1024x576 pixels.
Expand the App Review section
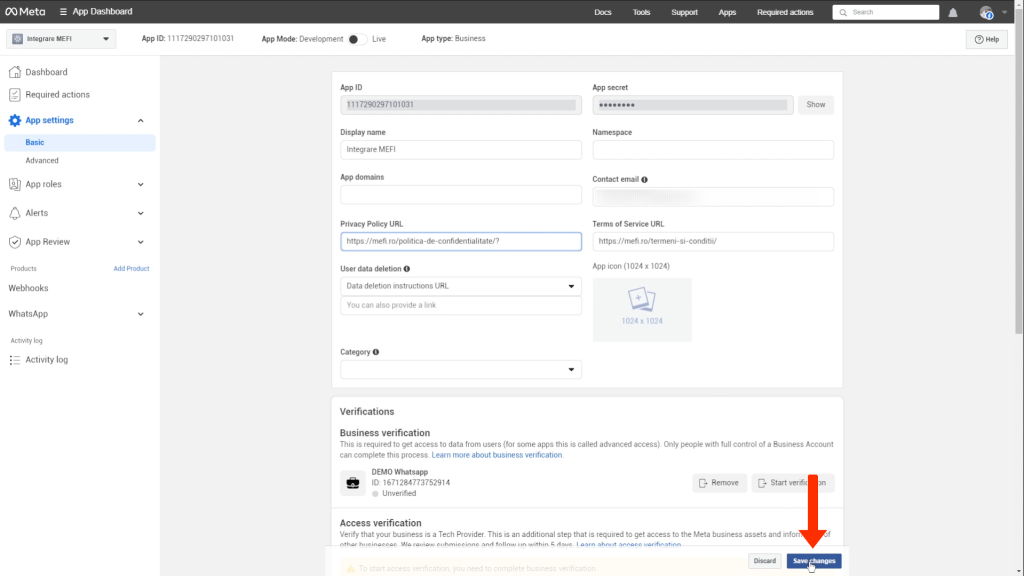[x=140, y=242]
